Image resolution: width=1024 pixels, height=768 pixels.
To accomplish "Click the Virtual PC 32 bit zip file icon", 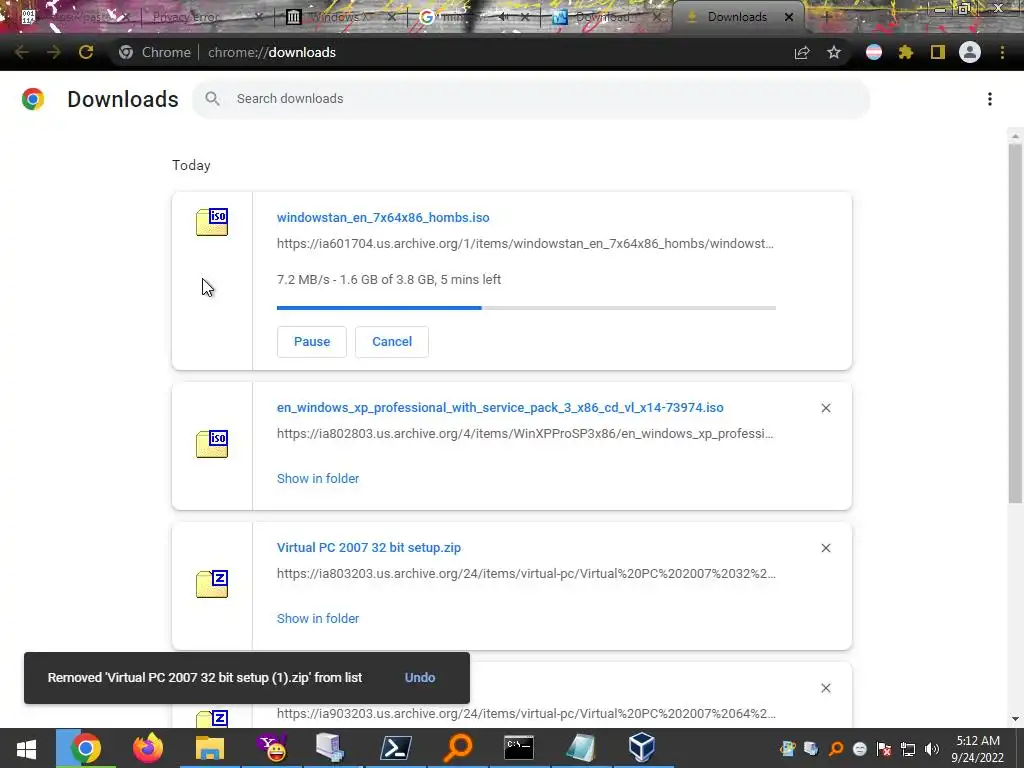I will pyautogui.click(x=212, y=584).
